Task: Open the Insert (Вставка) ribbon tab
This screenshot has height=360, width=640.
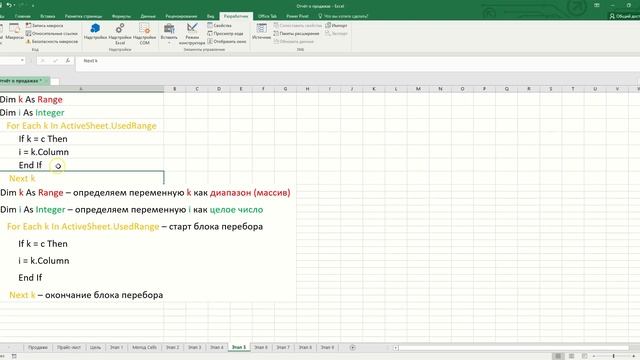Action: (x=48, y=16)
